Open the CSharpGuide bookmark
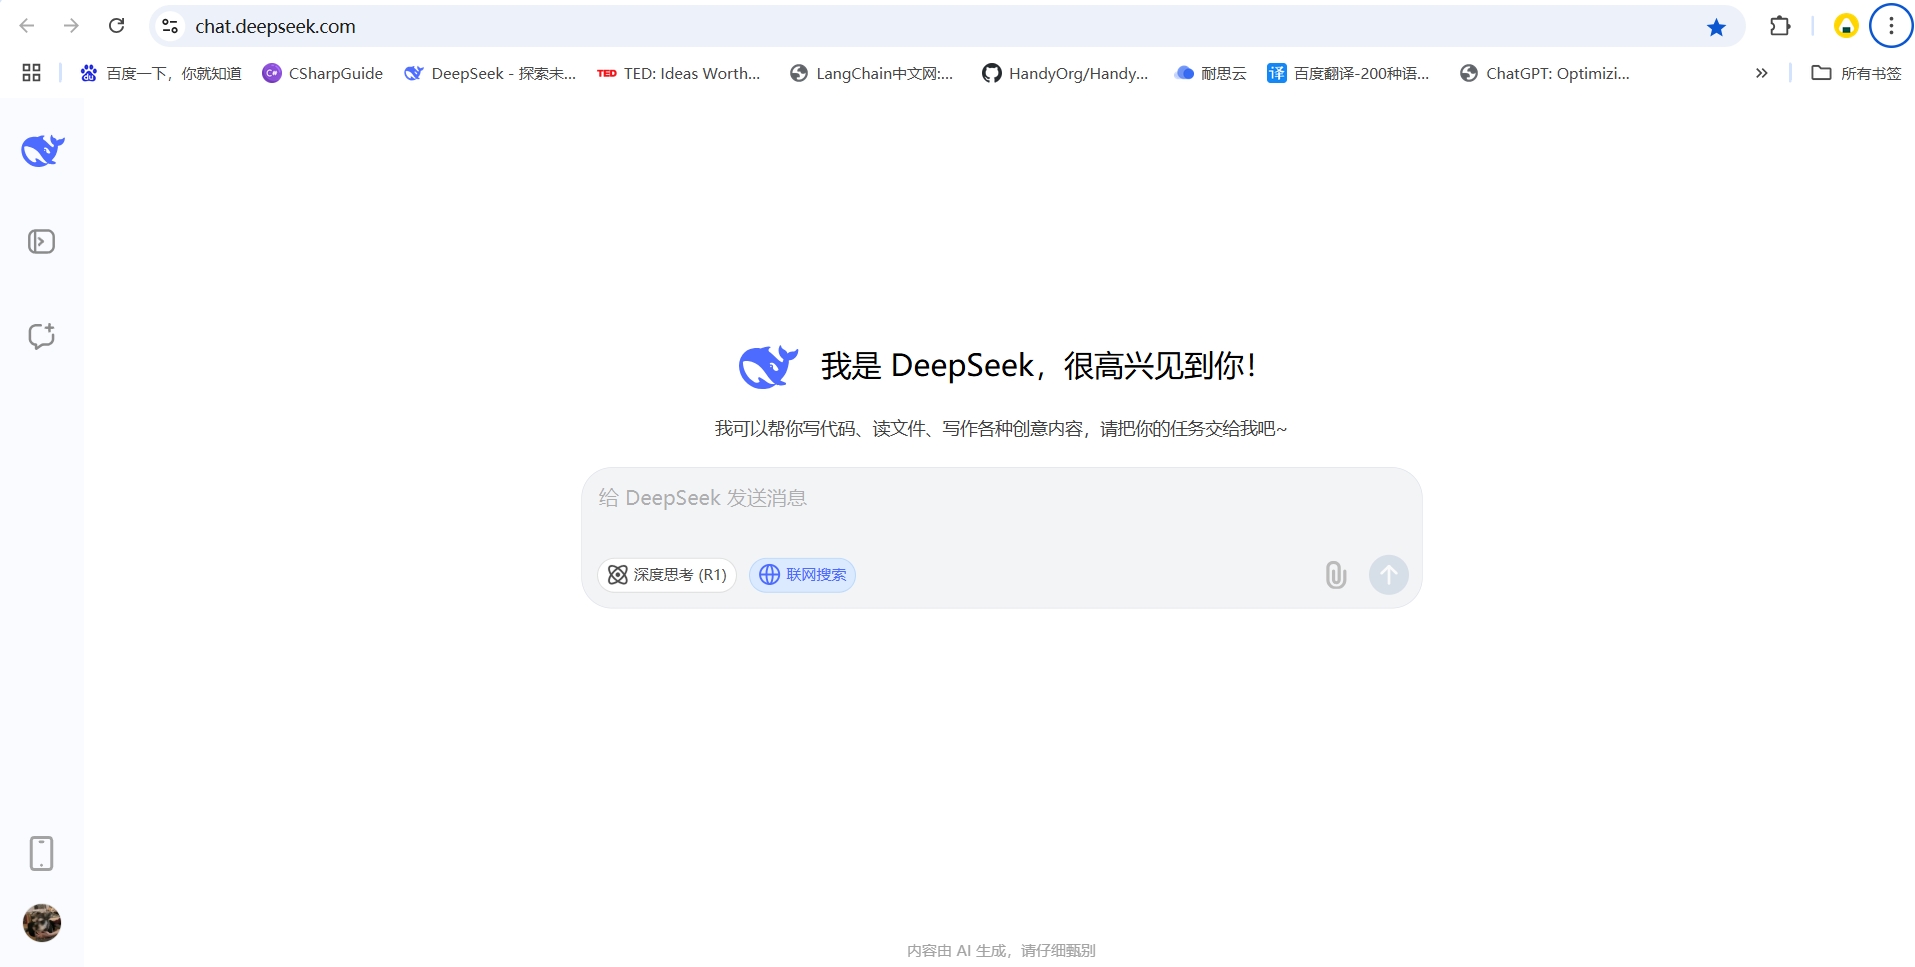Image resolution: width=1915 pixels, height=967 pixels. [322, 73]
